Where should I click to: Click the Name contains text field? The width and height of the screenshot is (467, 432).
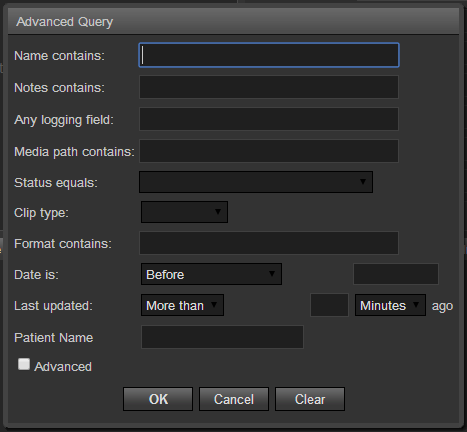[x=269, y=55]
